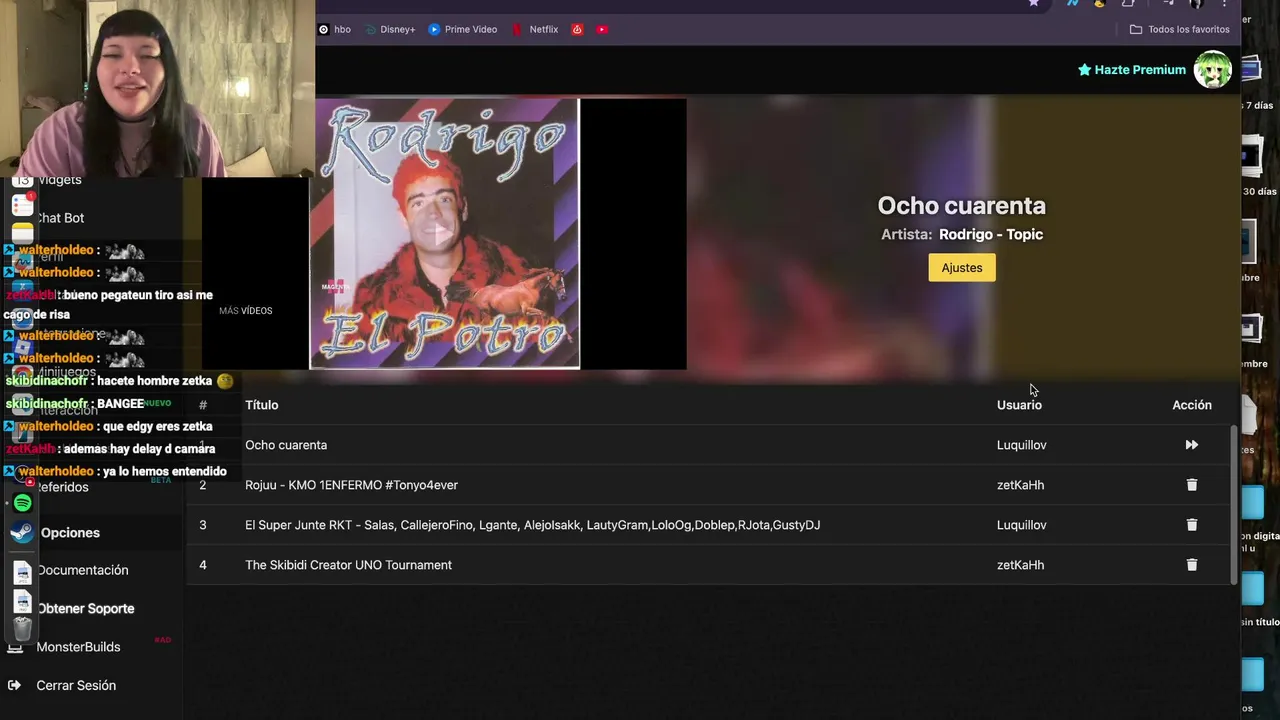Click Cerrar Sesión to log out
Image resolution: width=1280 pixels, height=720 pixels.
click(76, 685)
